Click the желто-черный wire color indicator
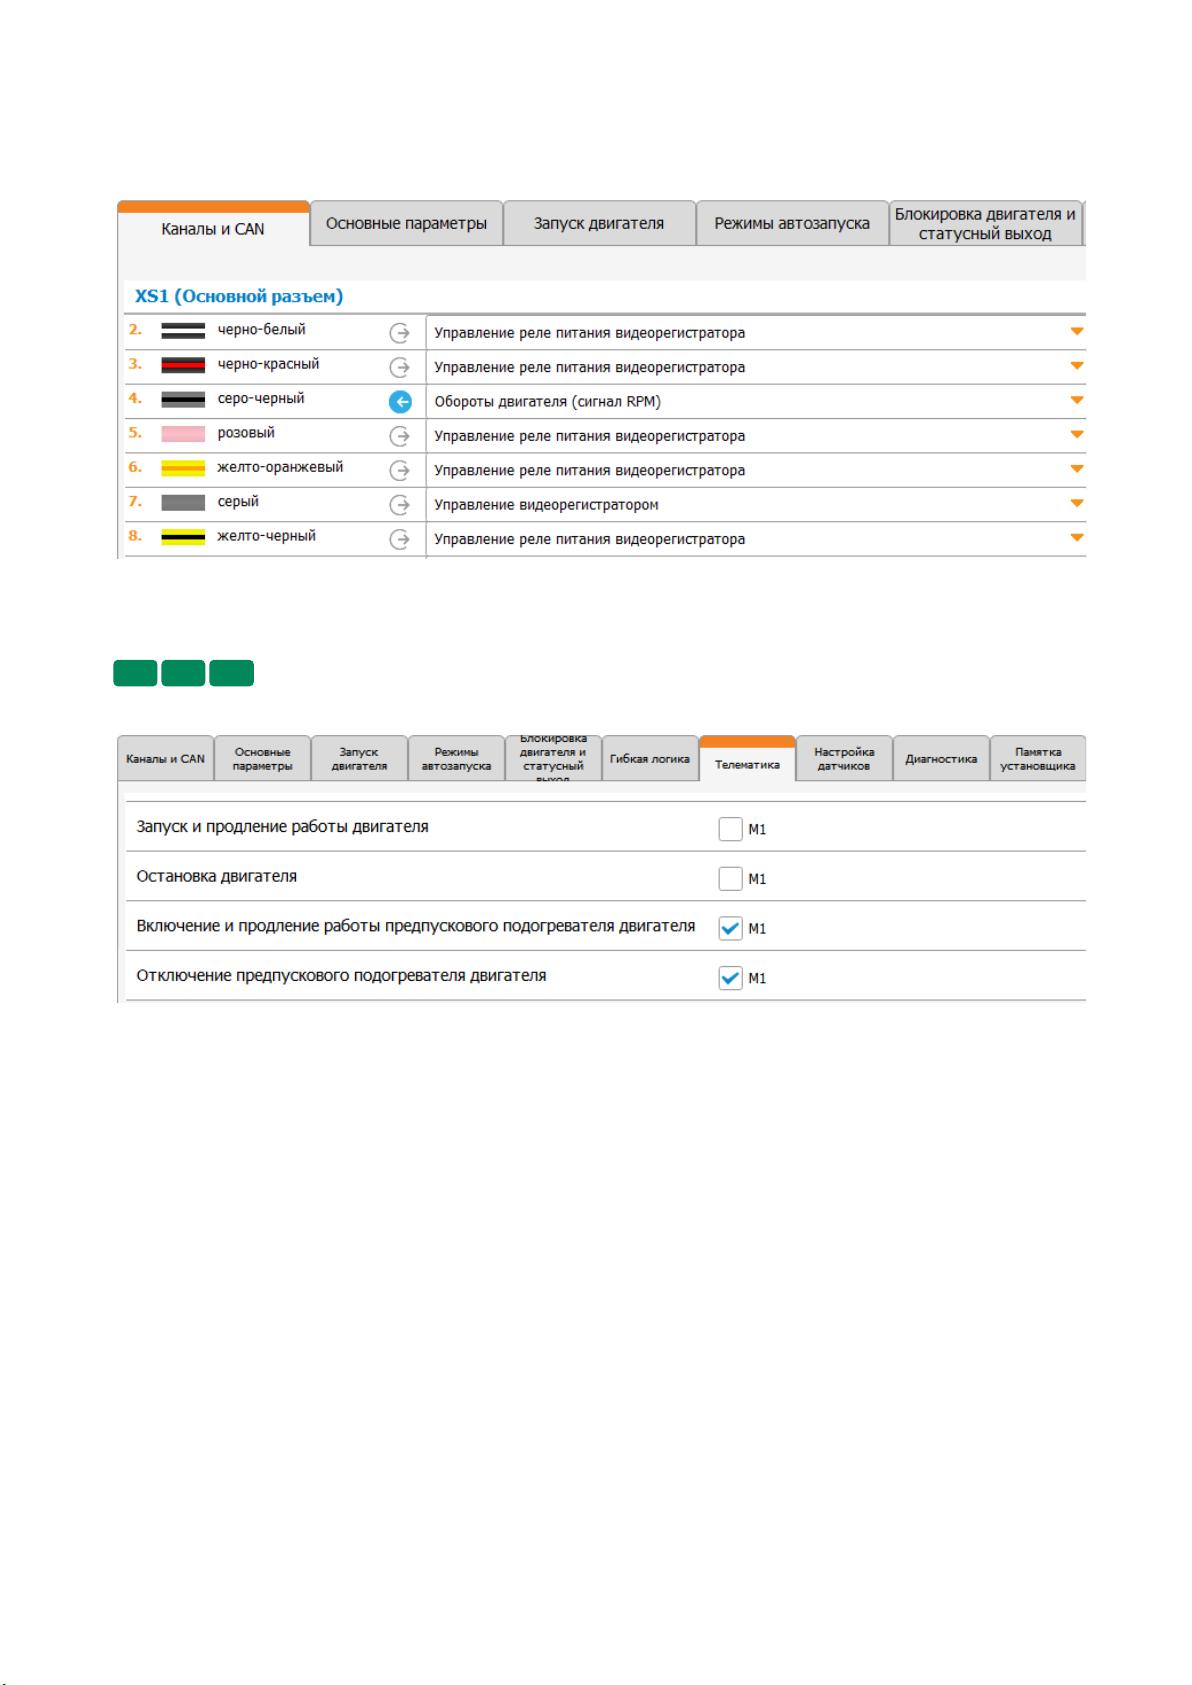This screenshot has width=1192, height=1685. tap(183, 537)
